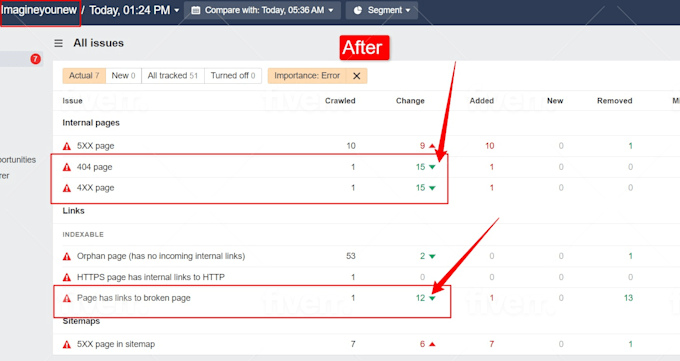The width and height of the screenshot is (680, 361).
Task: Click added value 10 for 5XX page
Action: coord(490,146)
